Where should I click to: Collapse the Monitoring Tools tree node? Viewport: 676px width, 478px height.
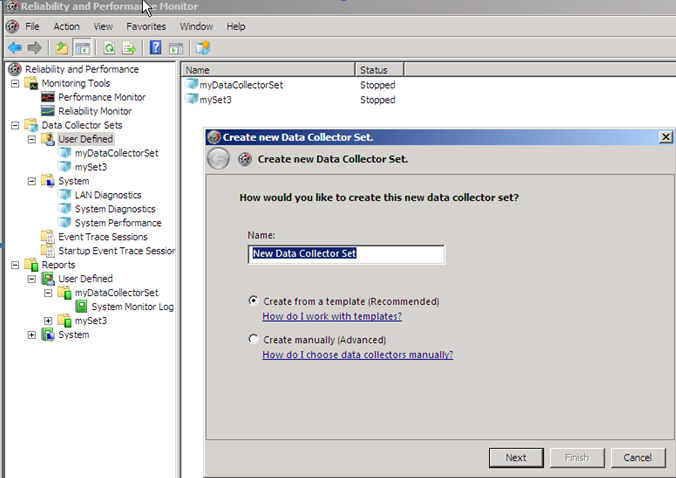(15, 83)
